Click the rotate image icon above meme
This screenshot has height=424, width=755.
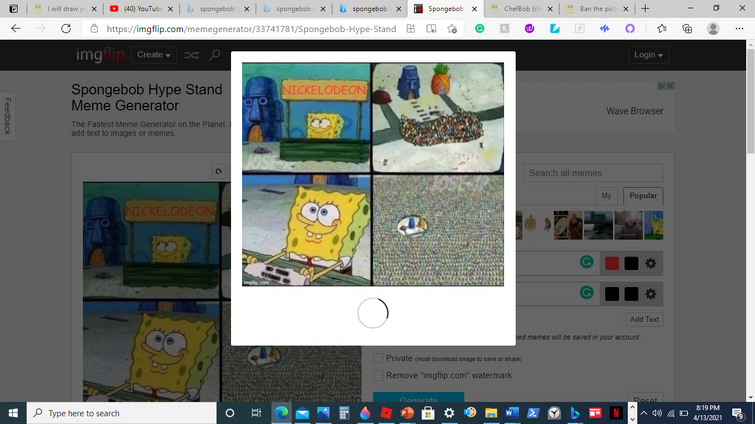[218, 171]
